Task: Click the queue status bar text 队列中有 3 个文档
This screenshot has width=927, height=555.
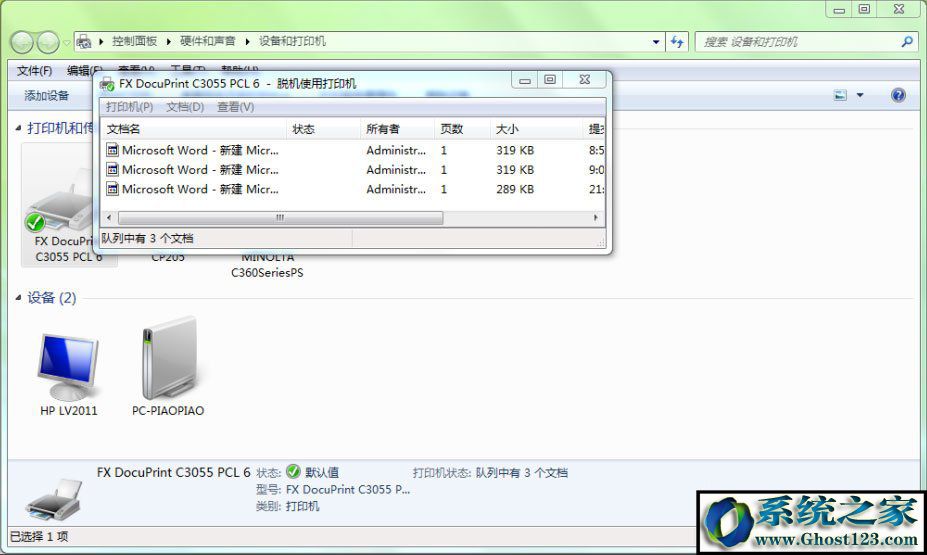Action: 147,238
